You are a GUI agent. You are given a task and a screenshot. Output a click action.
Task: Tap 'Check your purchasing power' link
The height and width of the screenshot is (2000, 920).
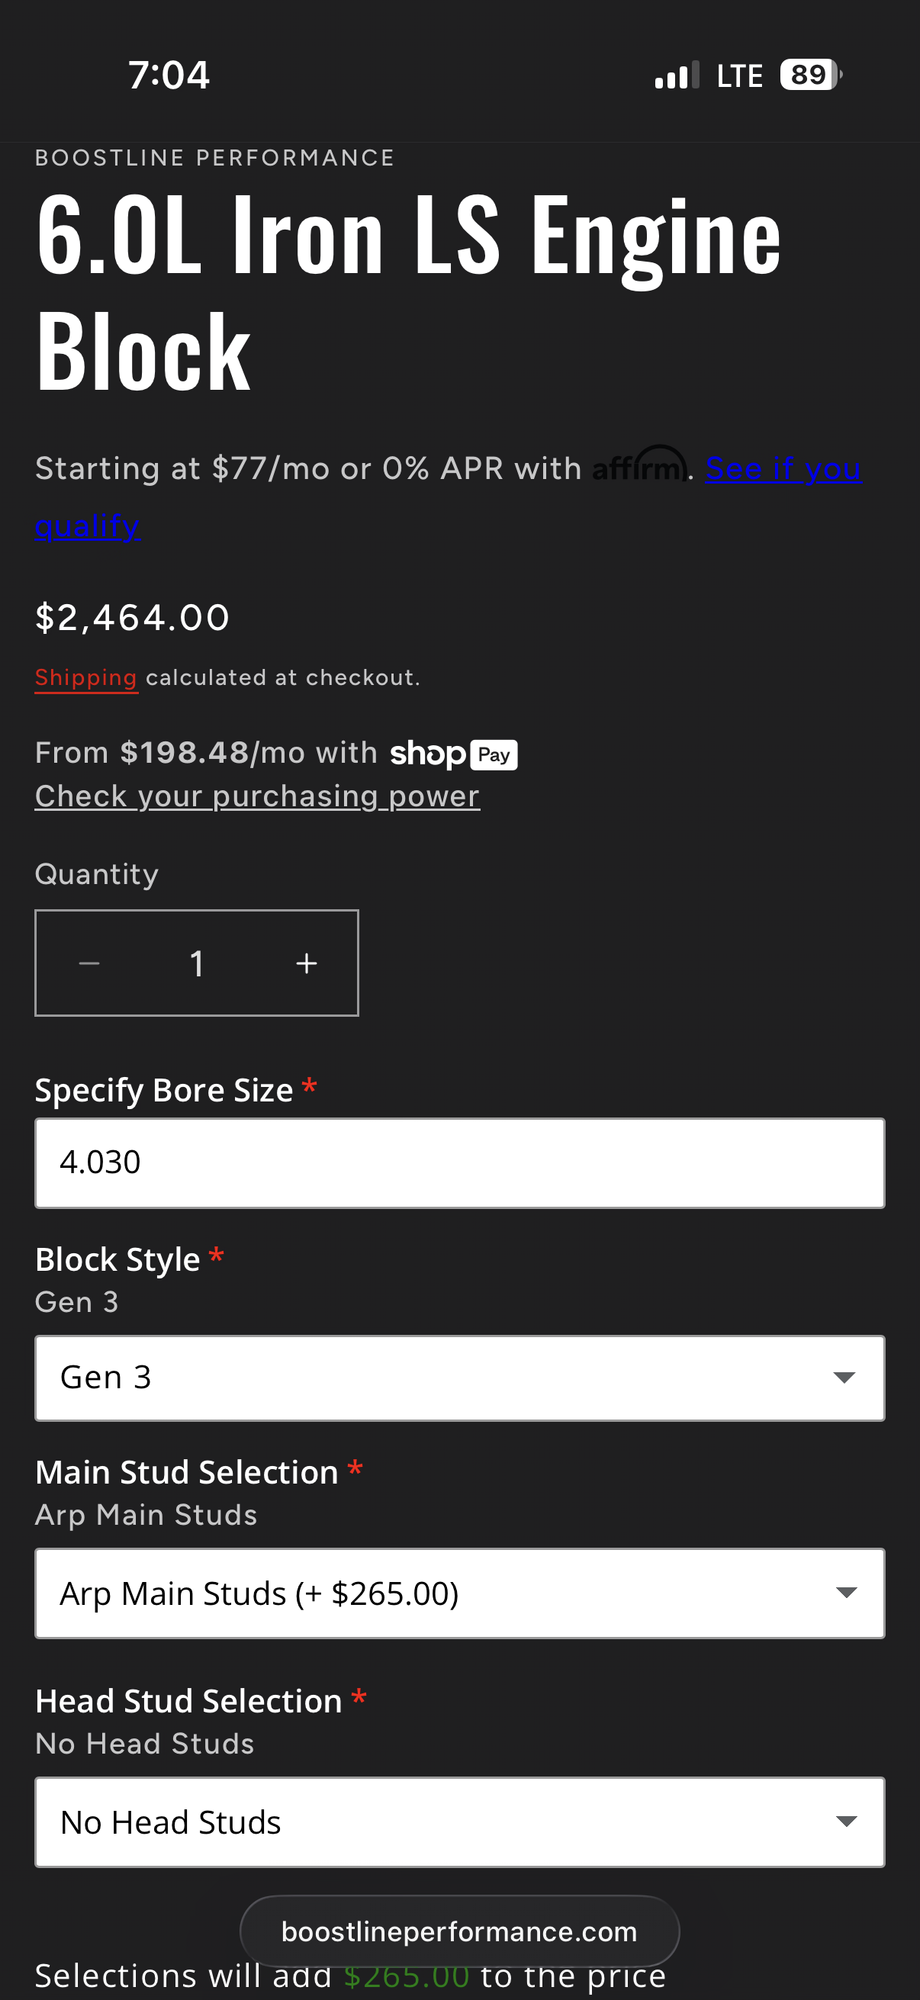(x=257, y=796)
